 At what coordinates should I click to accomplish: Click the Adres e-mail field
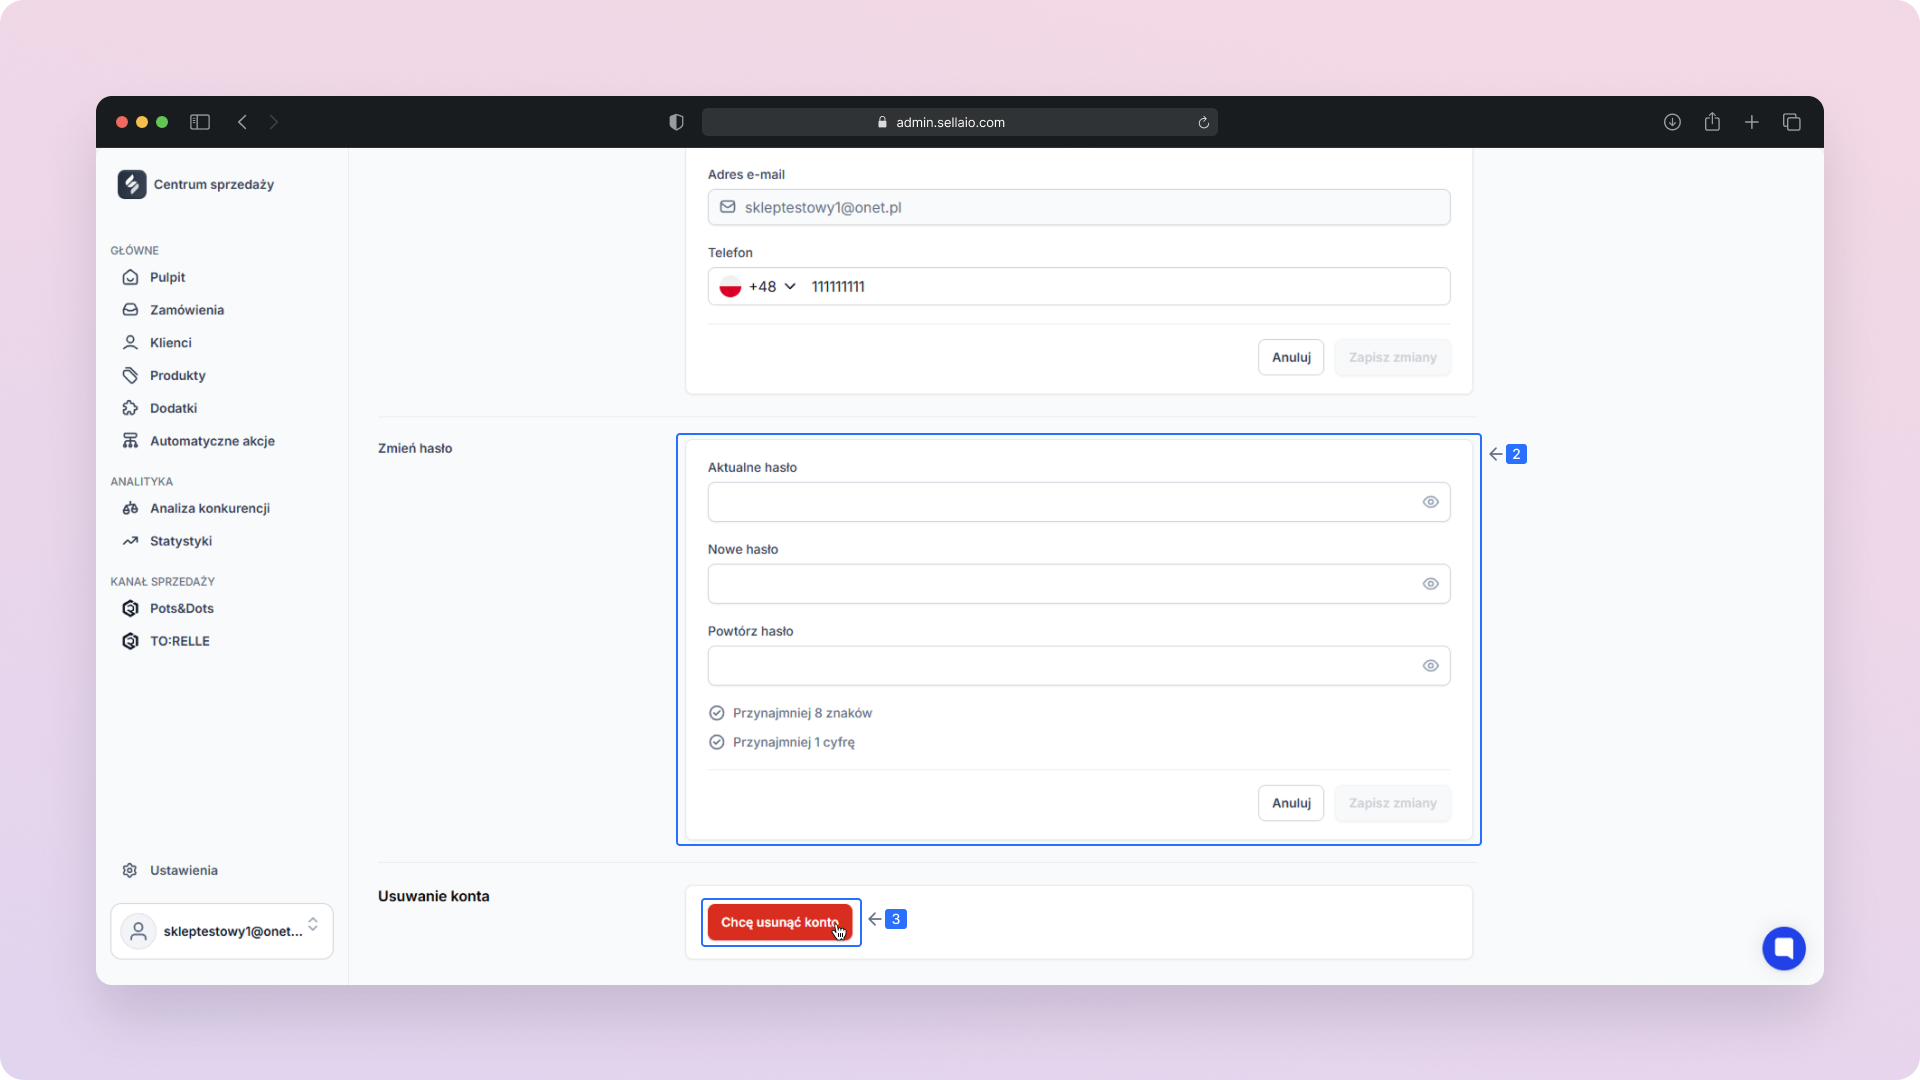coord(1079,207)
